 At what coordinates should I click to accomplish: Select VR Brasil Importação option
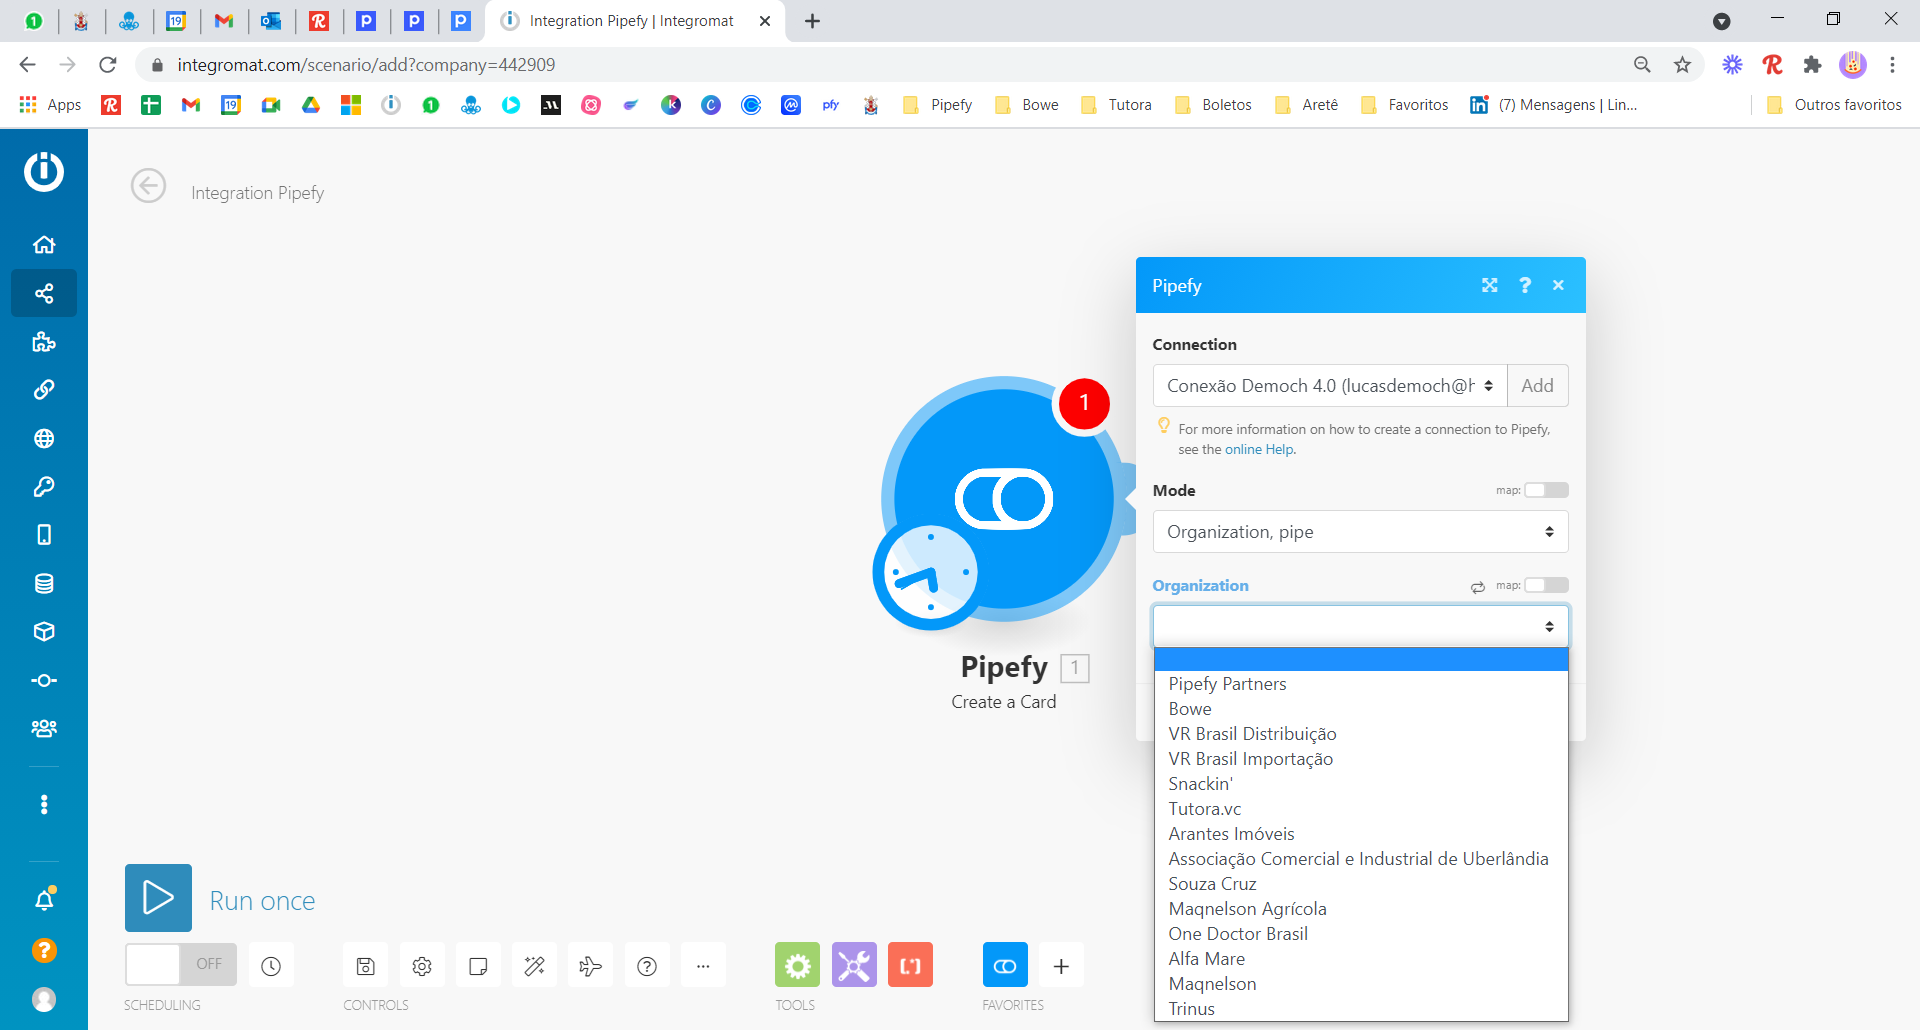[1361, 759]
